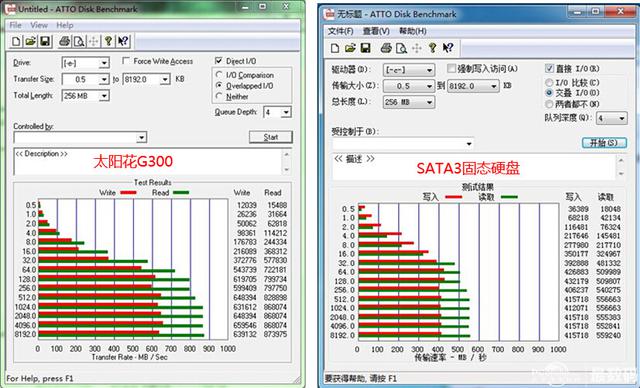This screenshot has width=640, height=388.
Task: Click ATTO app icon in Untitled title bar
Action: pos(11,9)
